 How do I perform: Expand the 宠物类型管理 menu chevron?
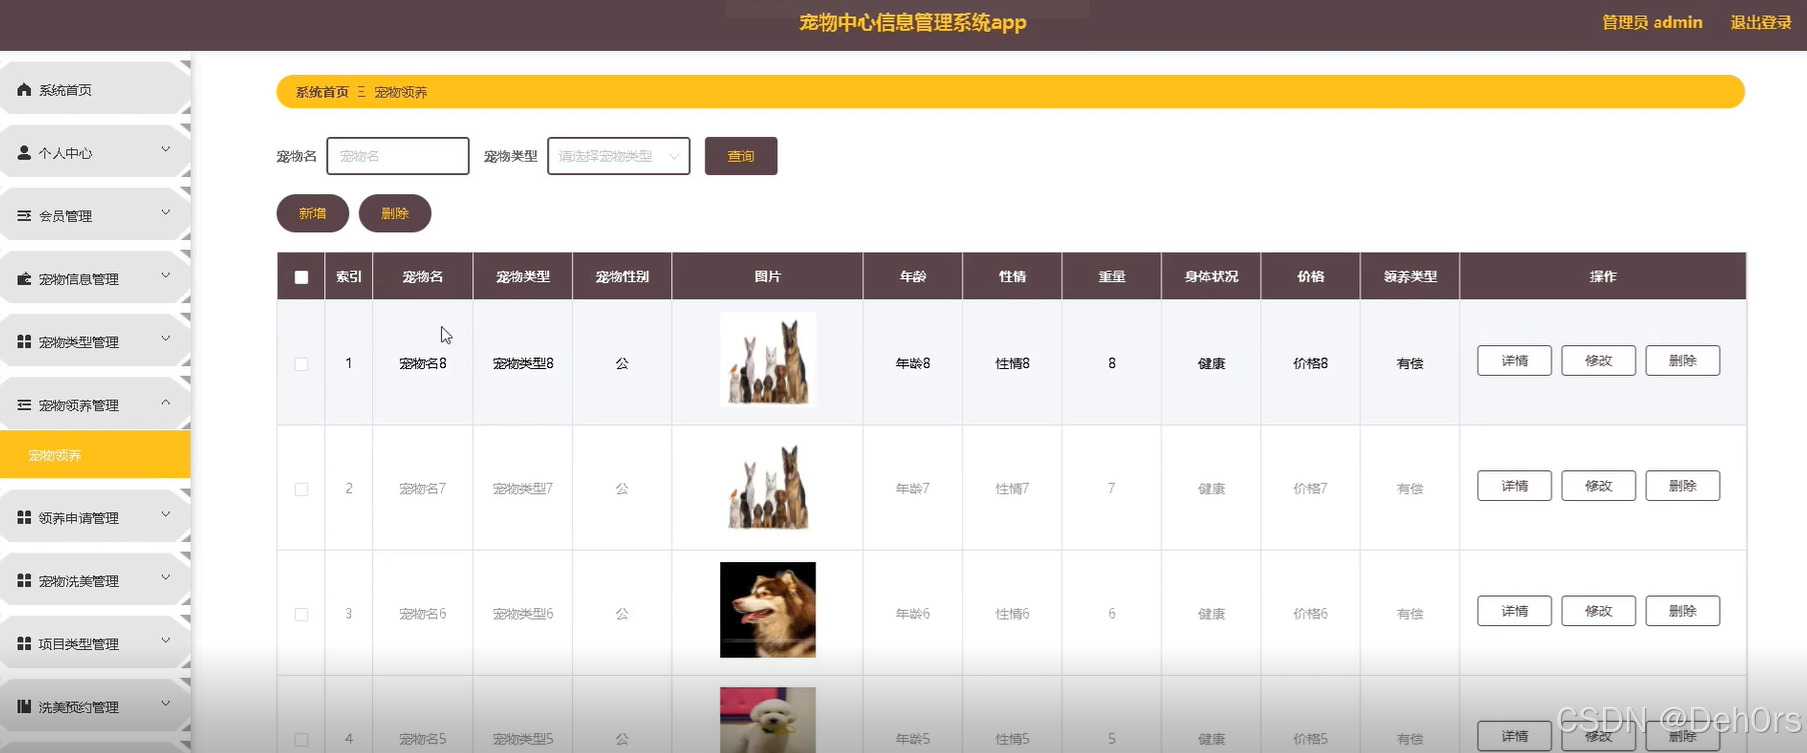(166, 339)
